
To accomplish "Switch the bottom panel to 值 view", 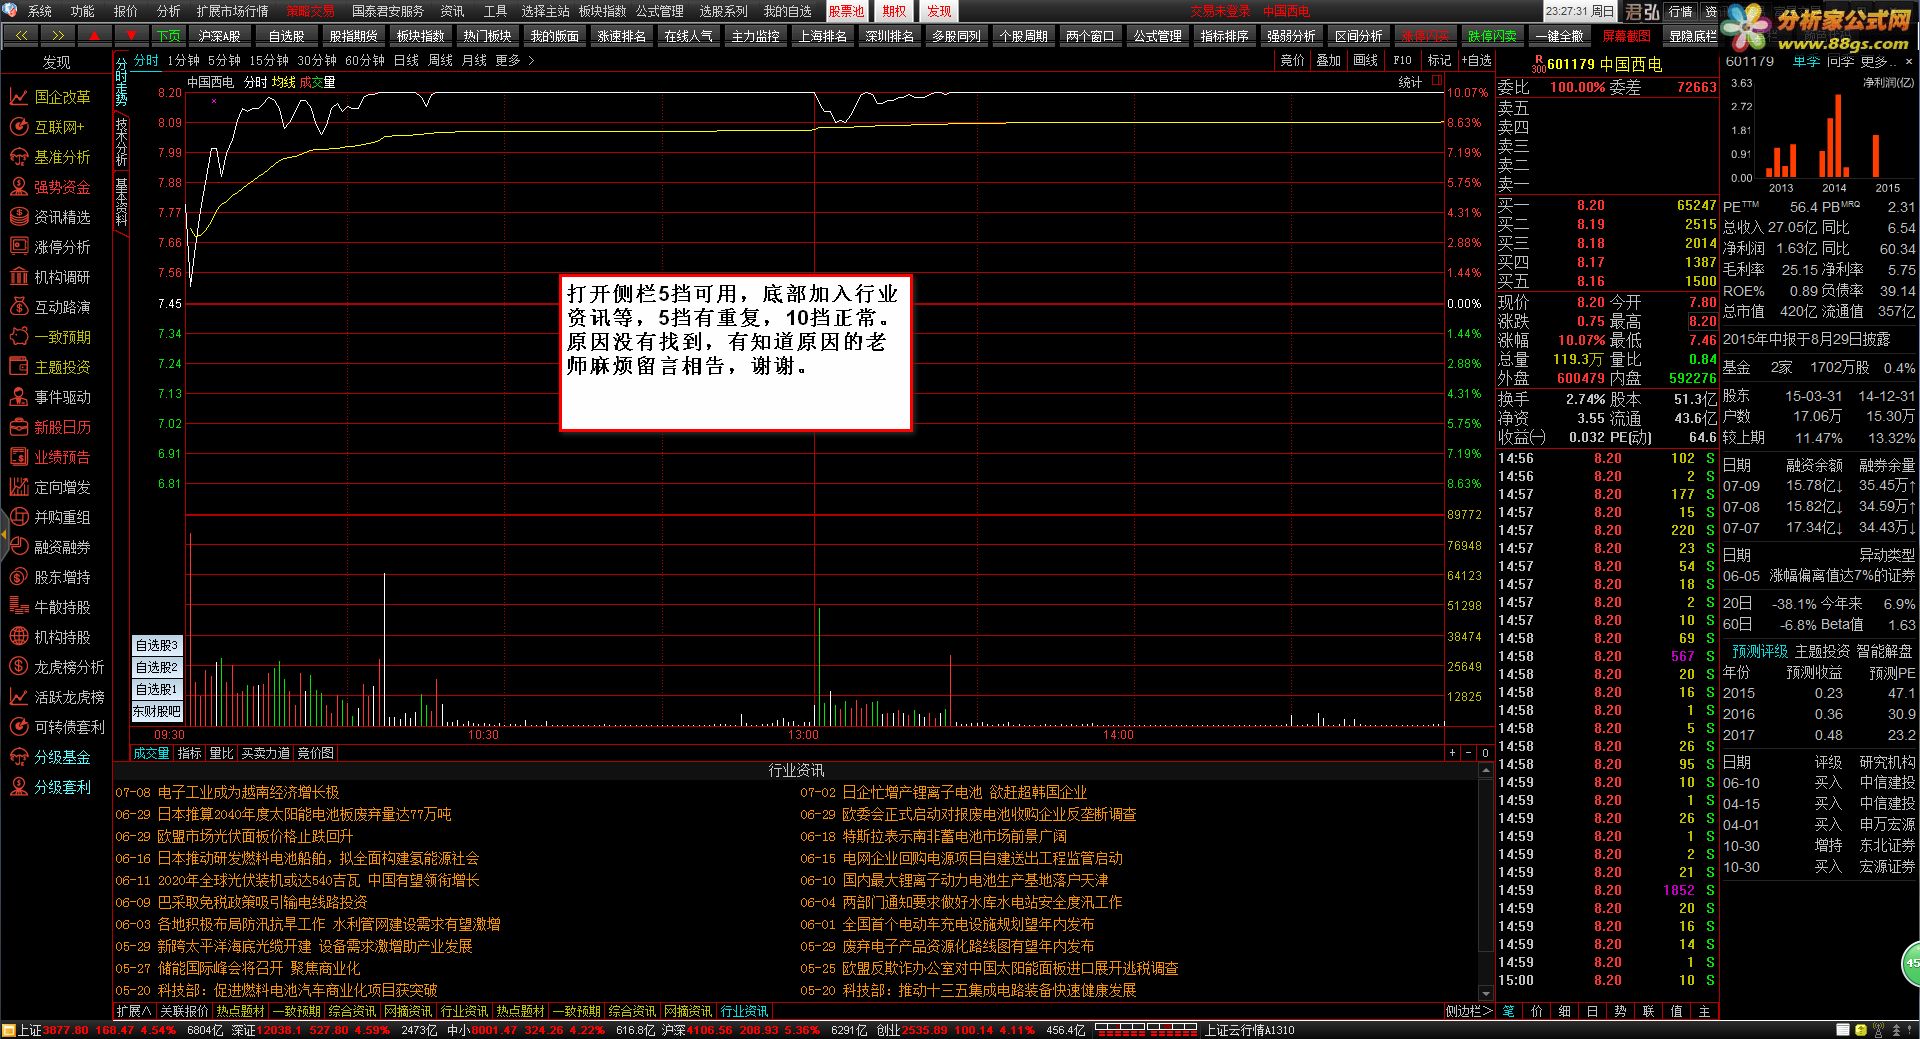I will 1677,1011.
